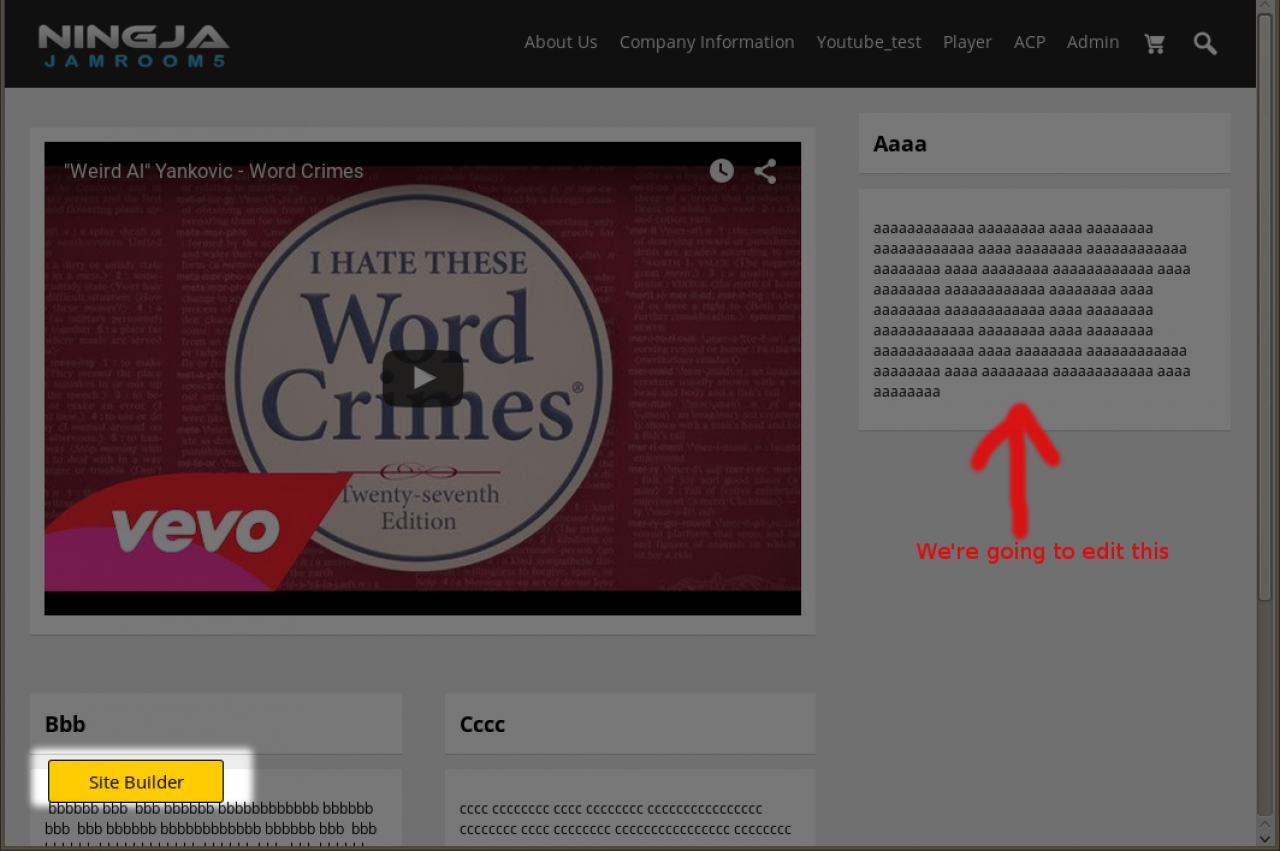Click the video share icon

765,171
